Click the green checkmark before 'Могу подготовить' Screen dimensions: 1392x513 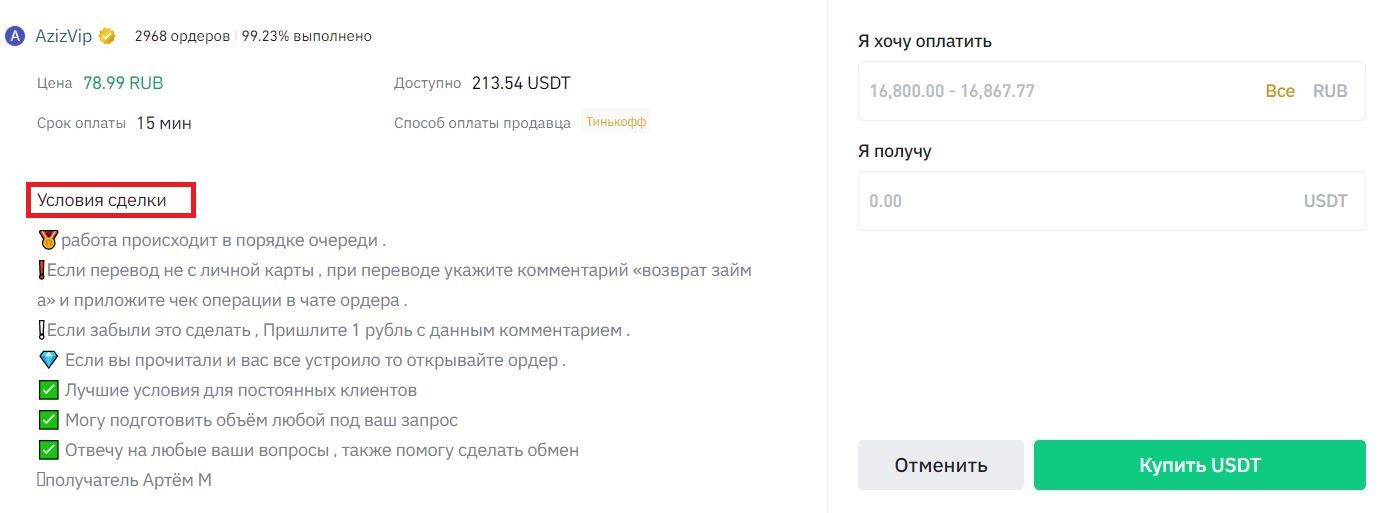click(48, 421)
